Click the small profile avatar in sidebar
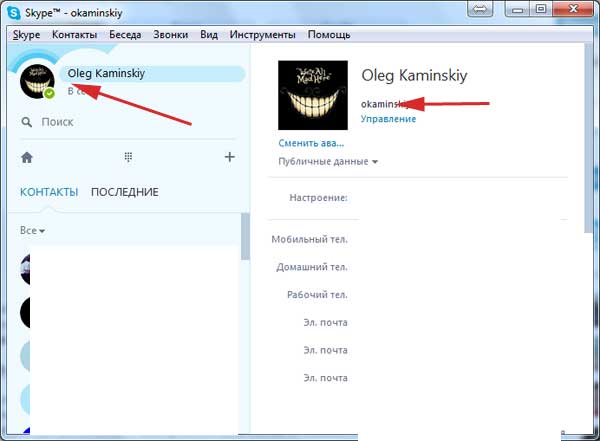 pyautogui.click(x=37, y=84)
